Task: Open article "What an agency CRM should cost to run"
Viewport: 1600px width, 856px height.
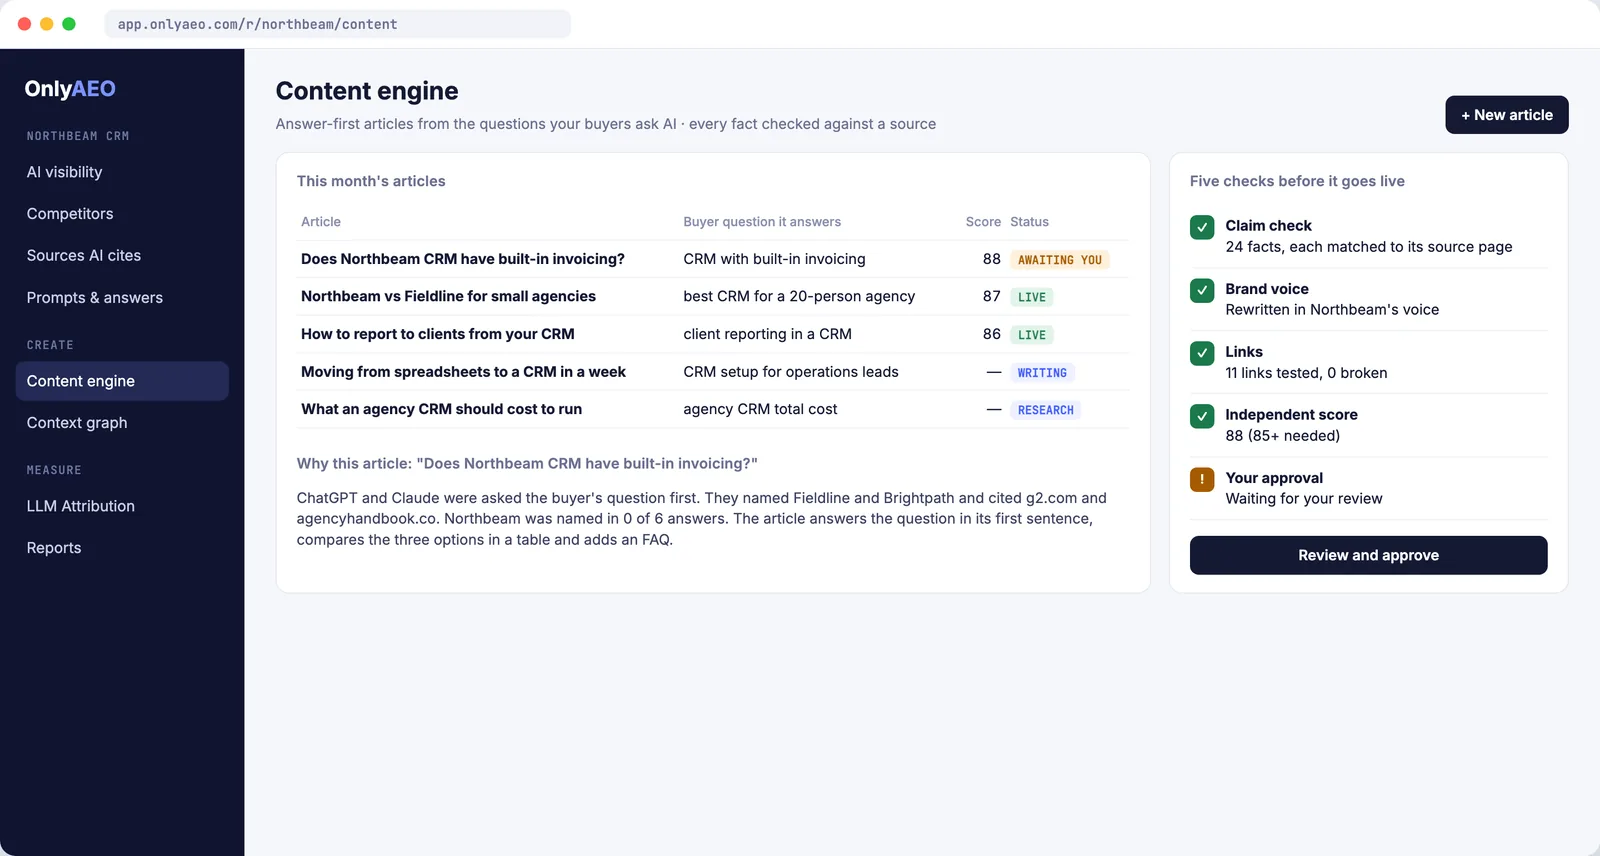Action: (441, 409)
